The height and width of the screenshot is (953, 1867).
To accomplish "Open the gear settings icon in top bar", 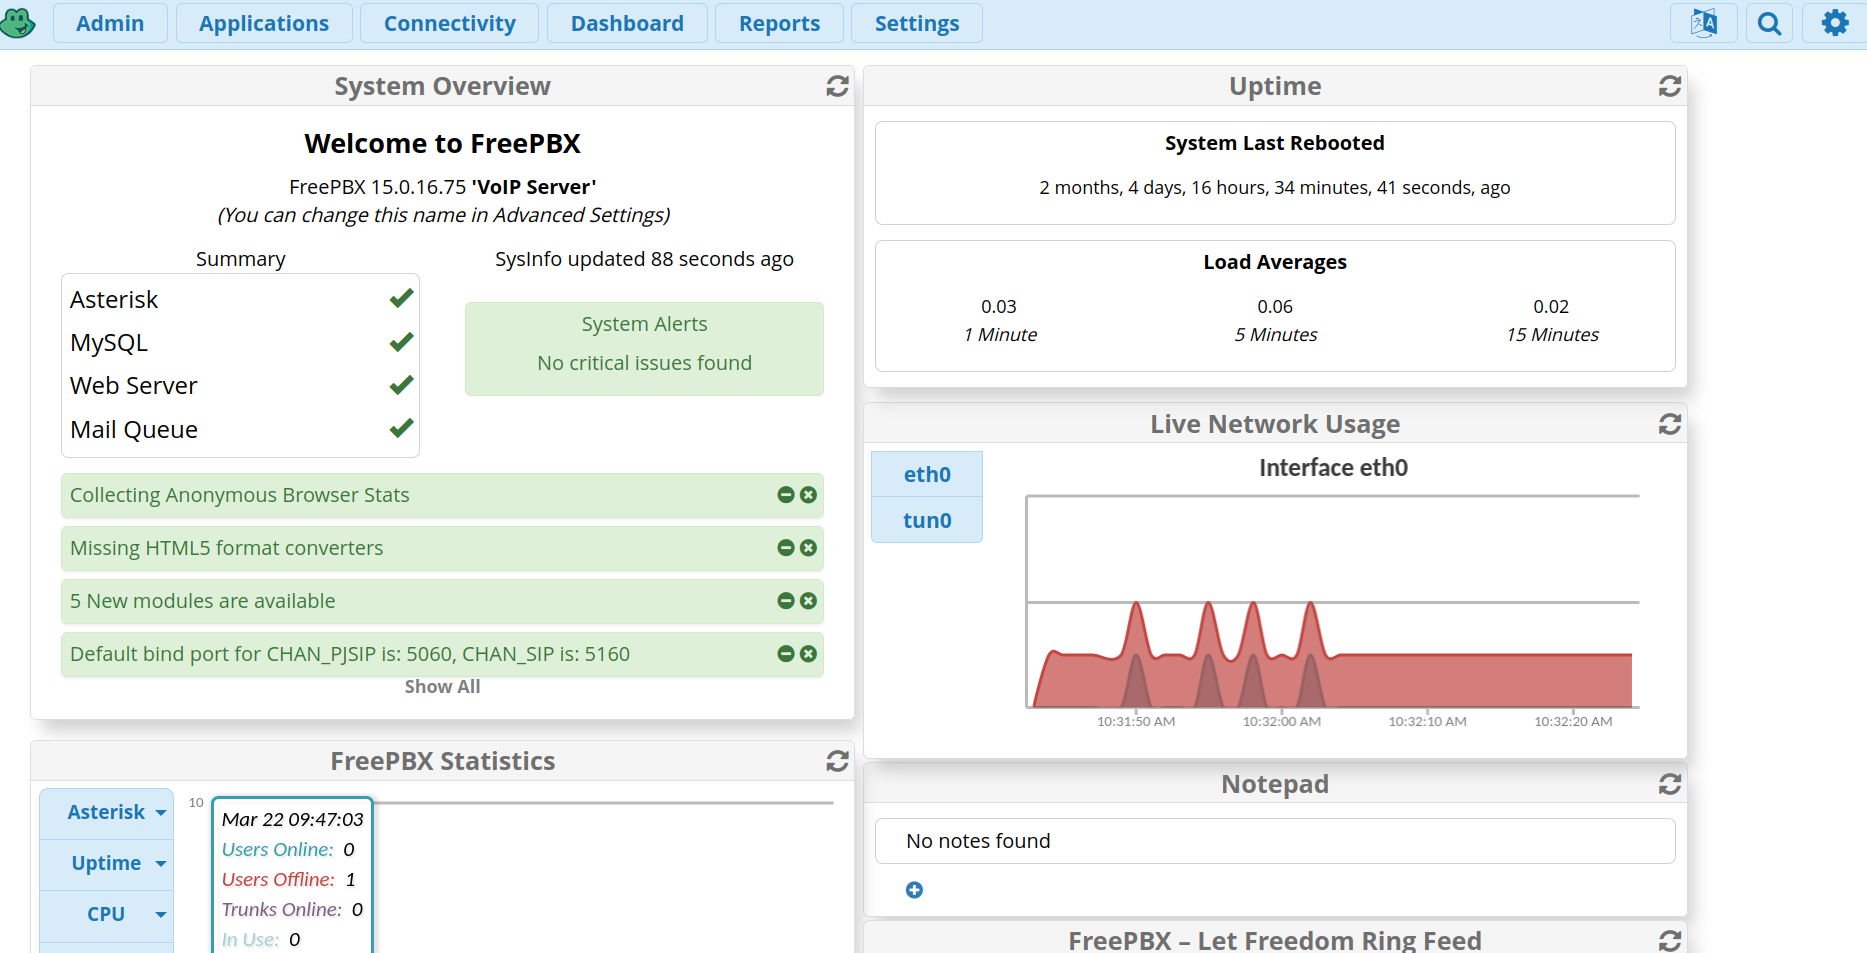I will pos(1834,23).
